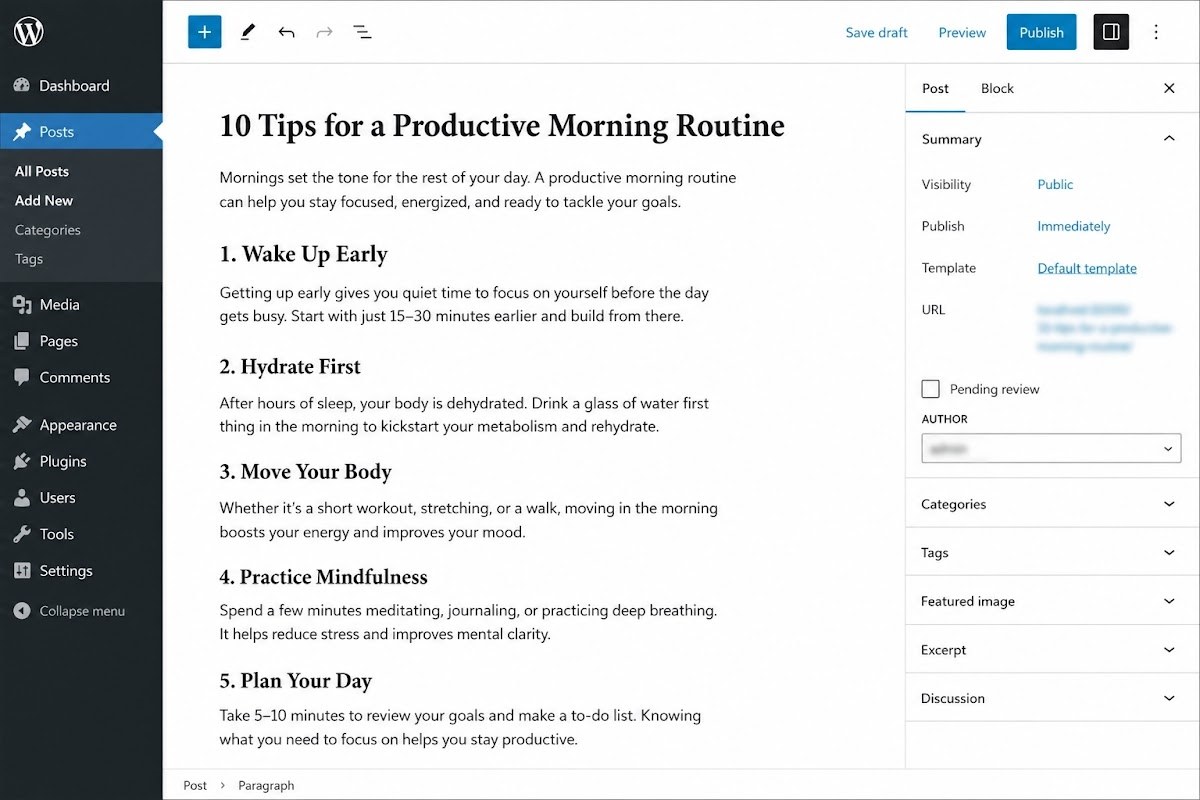The width and height of the screenshot is (1200, 800).
Task: Click the Tools wrench icon
Action: click(x=22, y=534)
